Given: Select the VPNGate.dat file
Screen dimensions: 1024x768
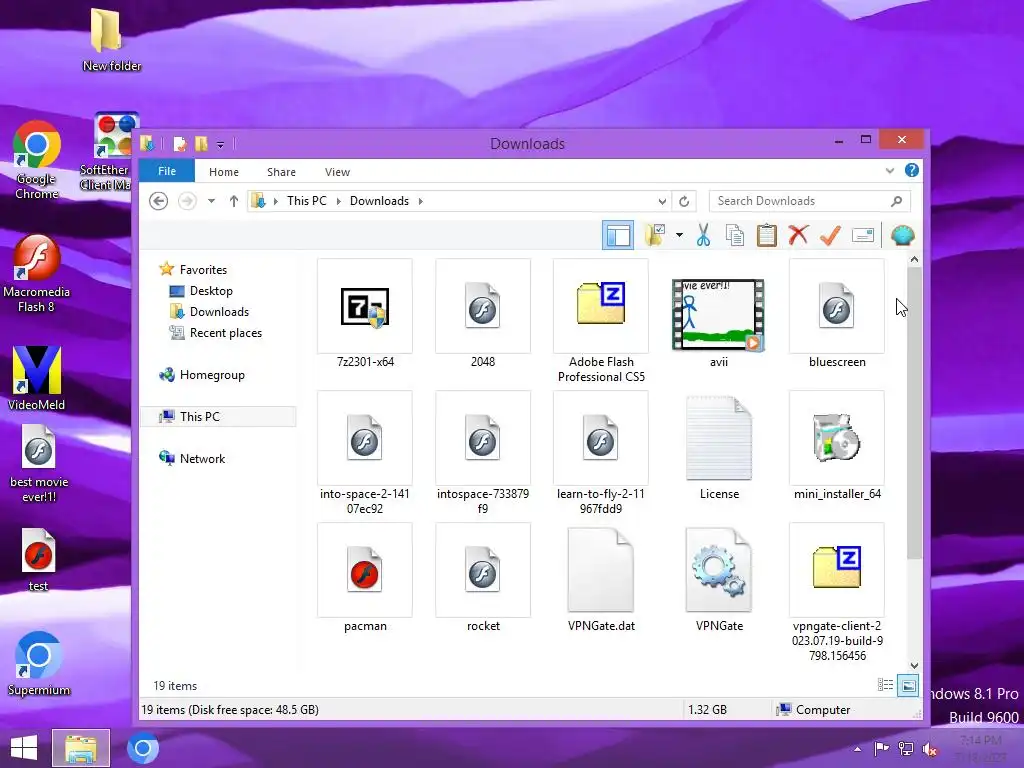Looking at the screenshot, I should pos(601,578).
